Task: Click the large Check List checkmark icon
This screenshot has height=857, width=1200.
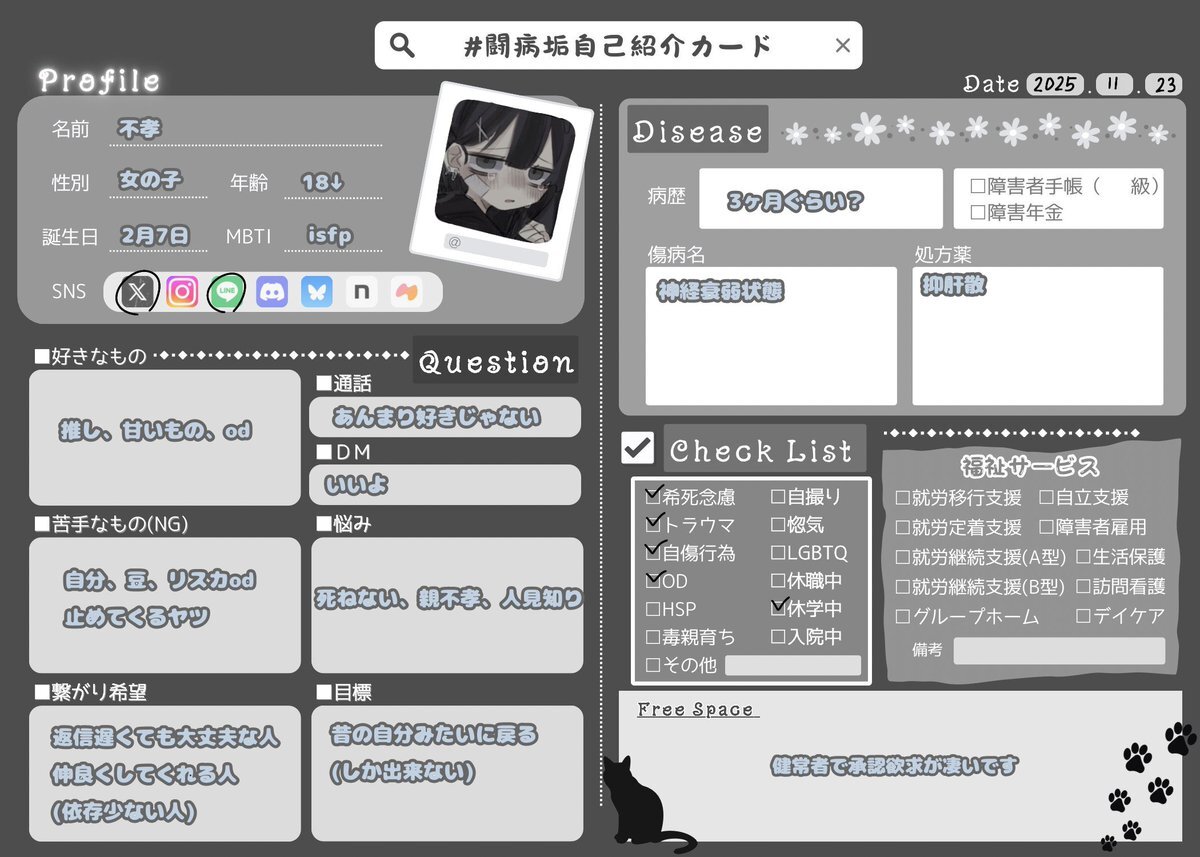Action: pos(637,448)
